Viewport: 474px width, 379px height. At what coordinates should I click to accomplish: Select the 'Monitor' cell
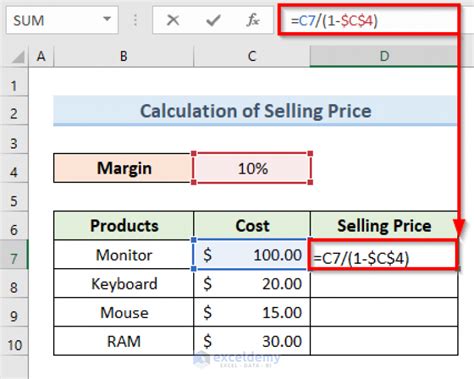pyautogui.click(x=124, y=255)
